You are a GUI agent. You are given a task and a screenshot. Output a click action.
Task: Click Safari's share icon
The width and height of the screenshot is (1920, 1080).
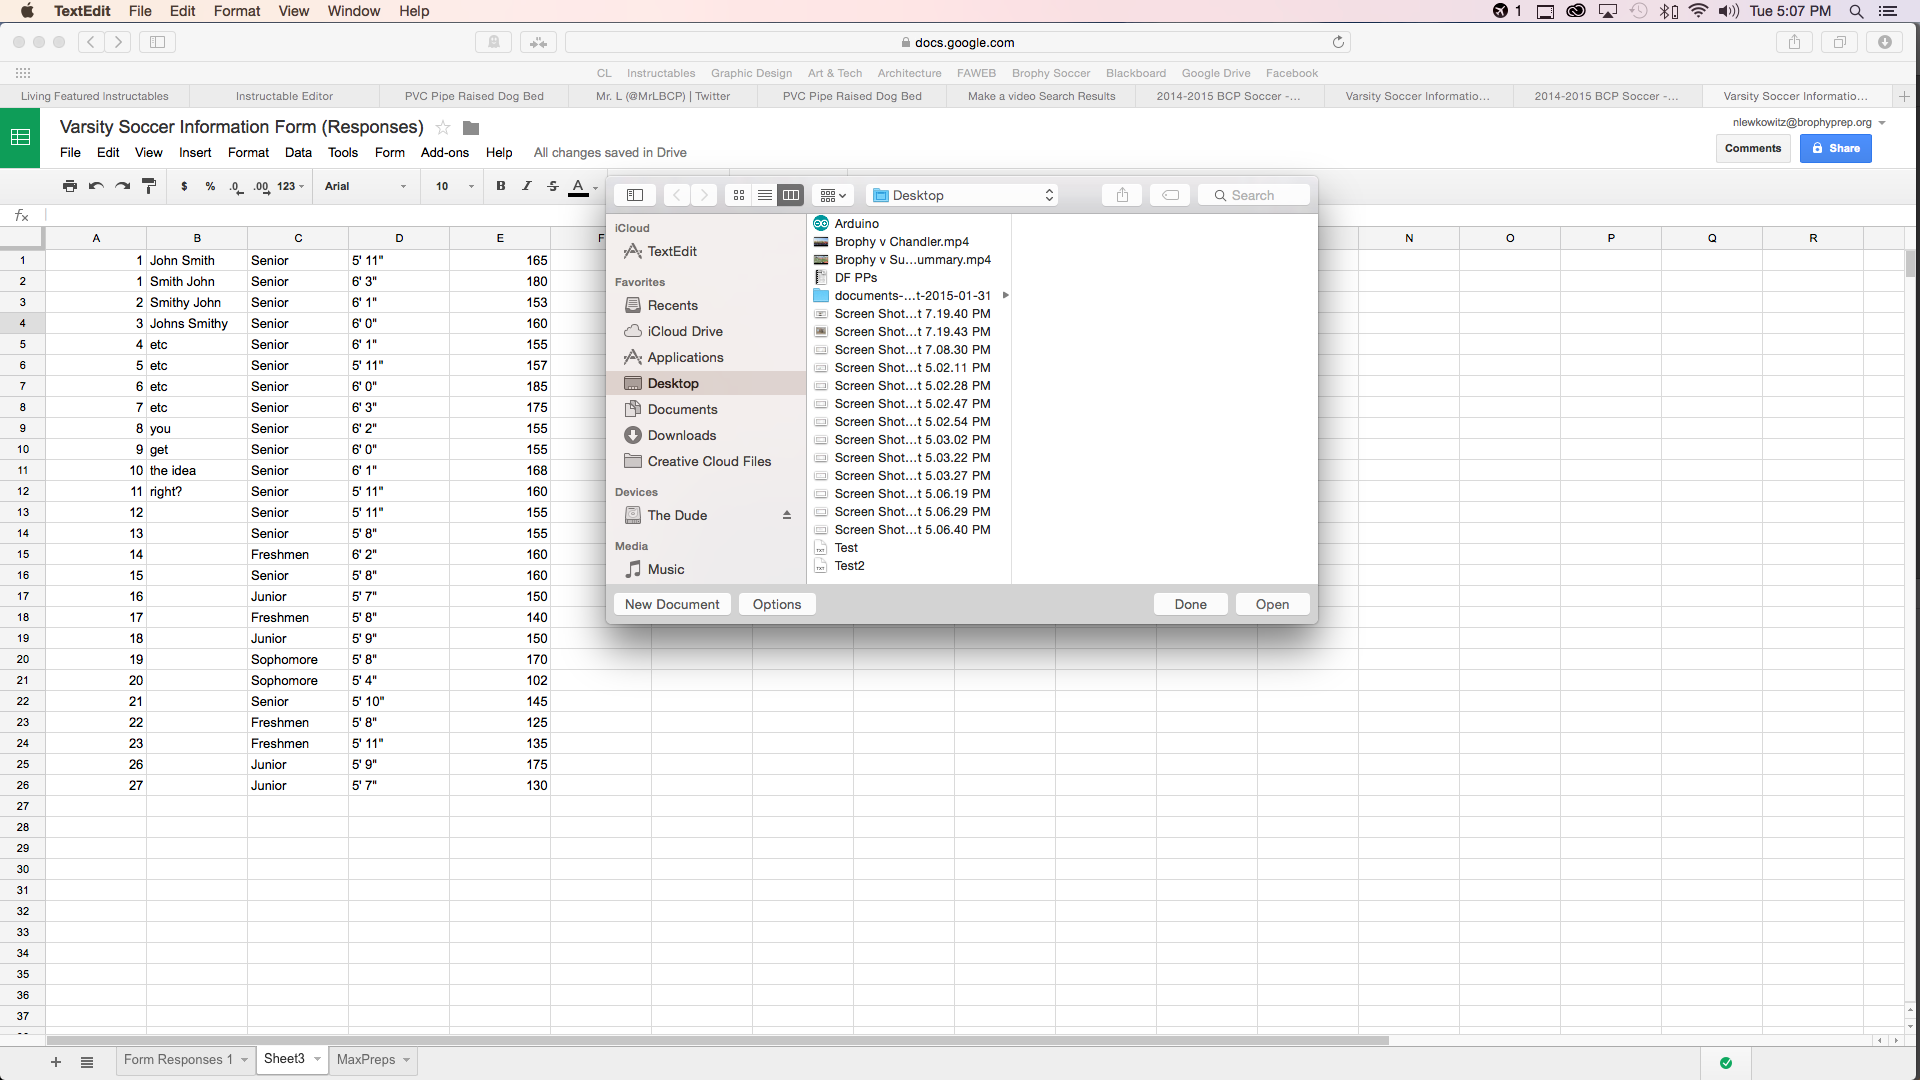[1794, 42]
